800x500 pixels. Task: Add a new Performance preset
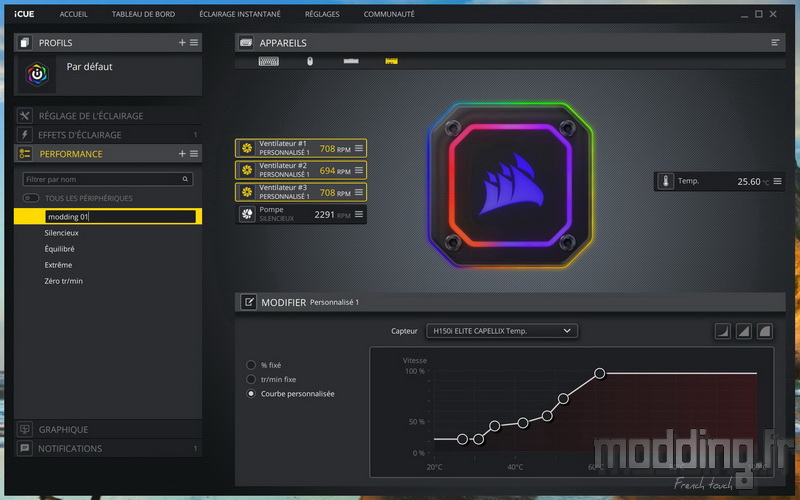tap(182, 154)
